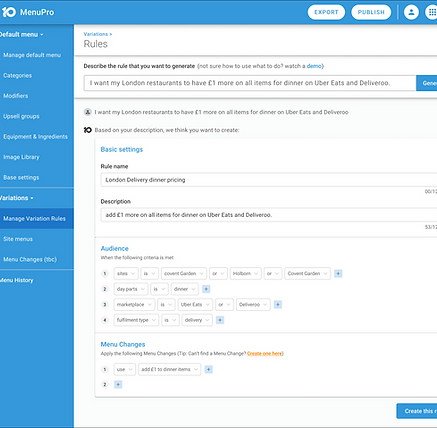This screenshot has width=437, height=428.
Task: Open Base settings
Action: point(21,178)
